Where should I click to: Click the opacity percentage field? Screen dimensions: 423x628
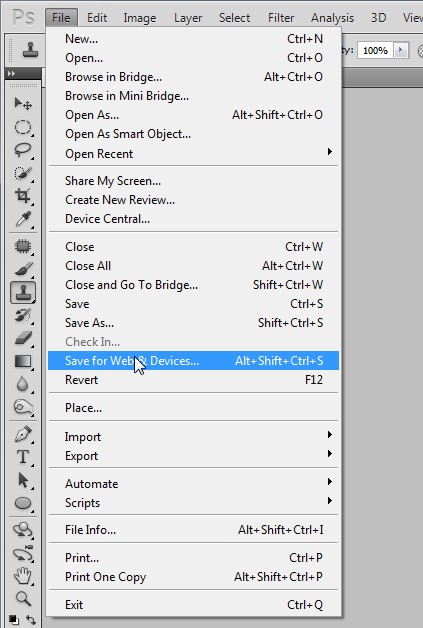click(375, 50)
